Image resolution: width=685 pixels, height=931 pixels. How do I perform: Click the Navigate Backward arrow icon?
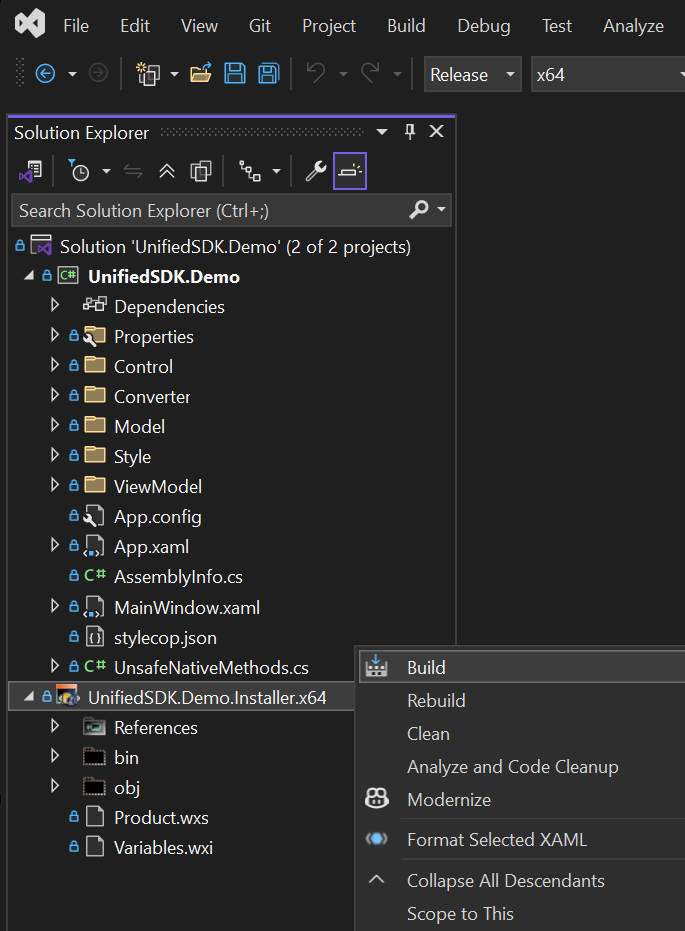coord(45,74)
